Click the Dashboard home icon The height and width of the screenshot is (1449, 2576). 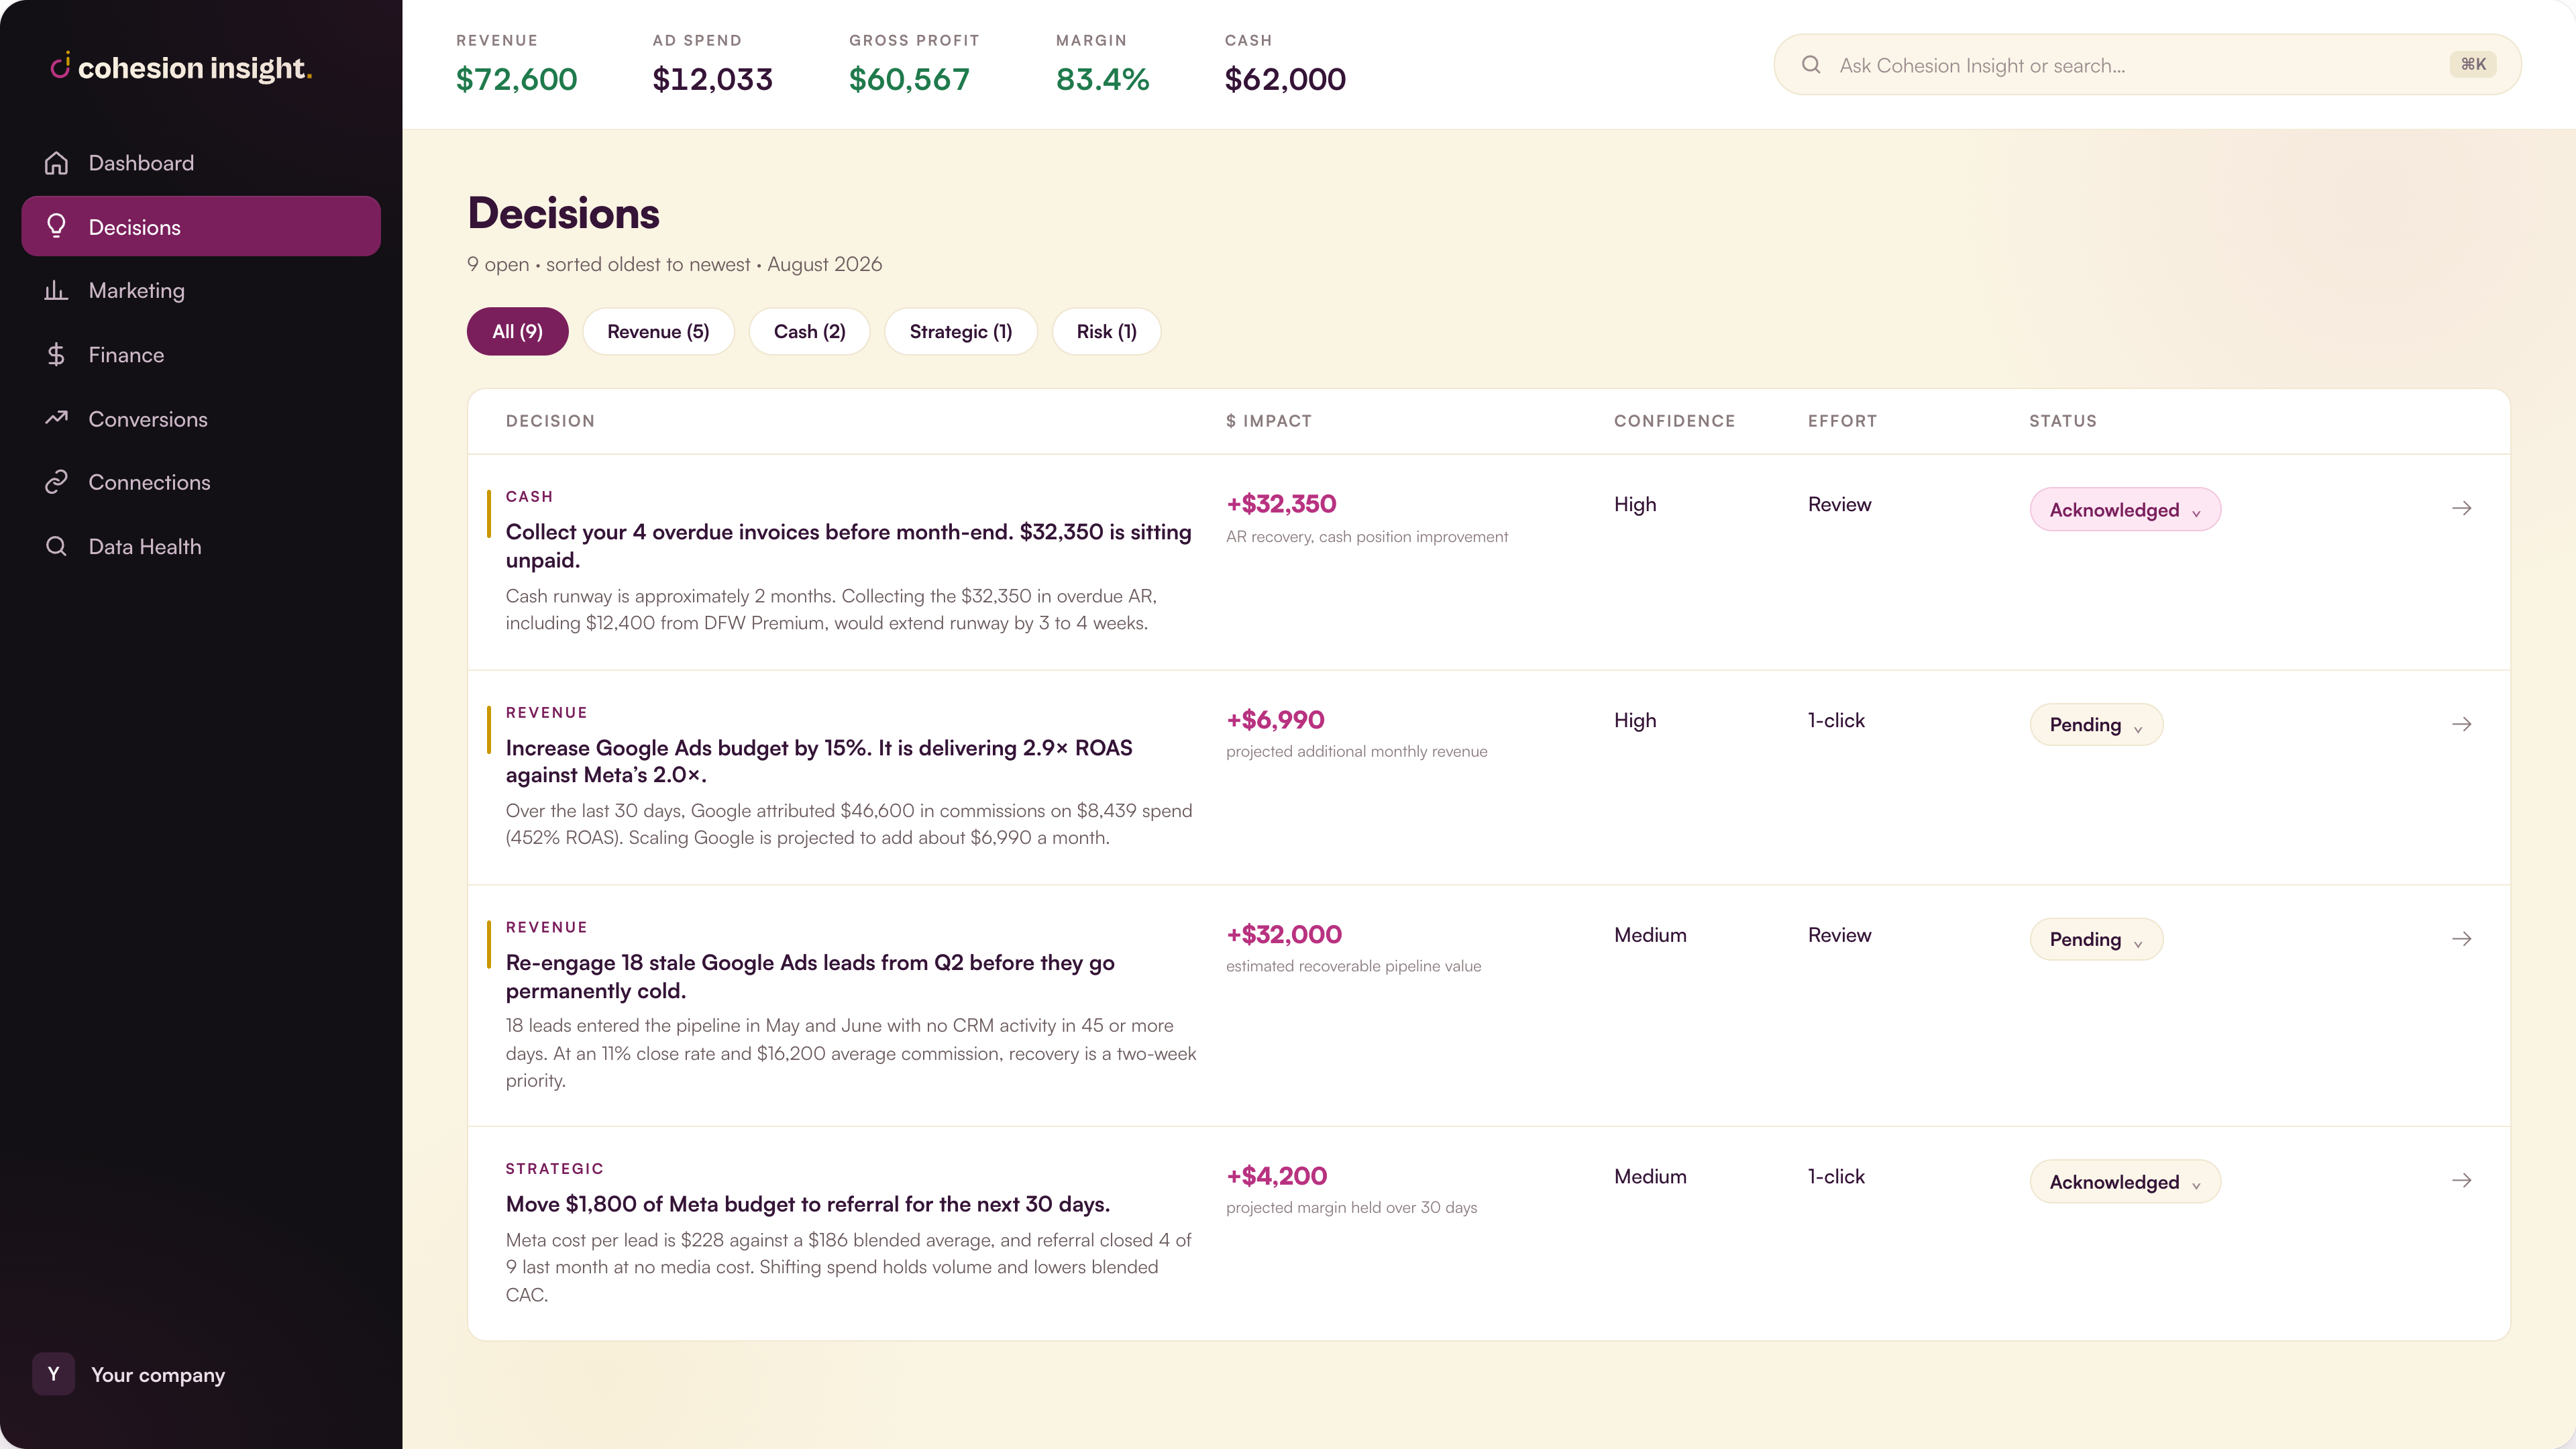[x=56, y=163]
